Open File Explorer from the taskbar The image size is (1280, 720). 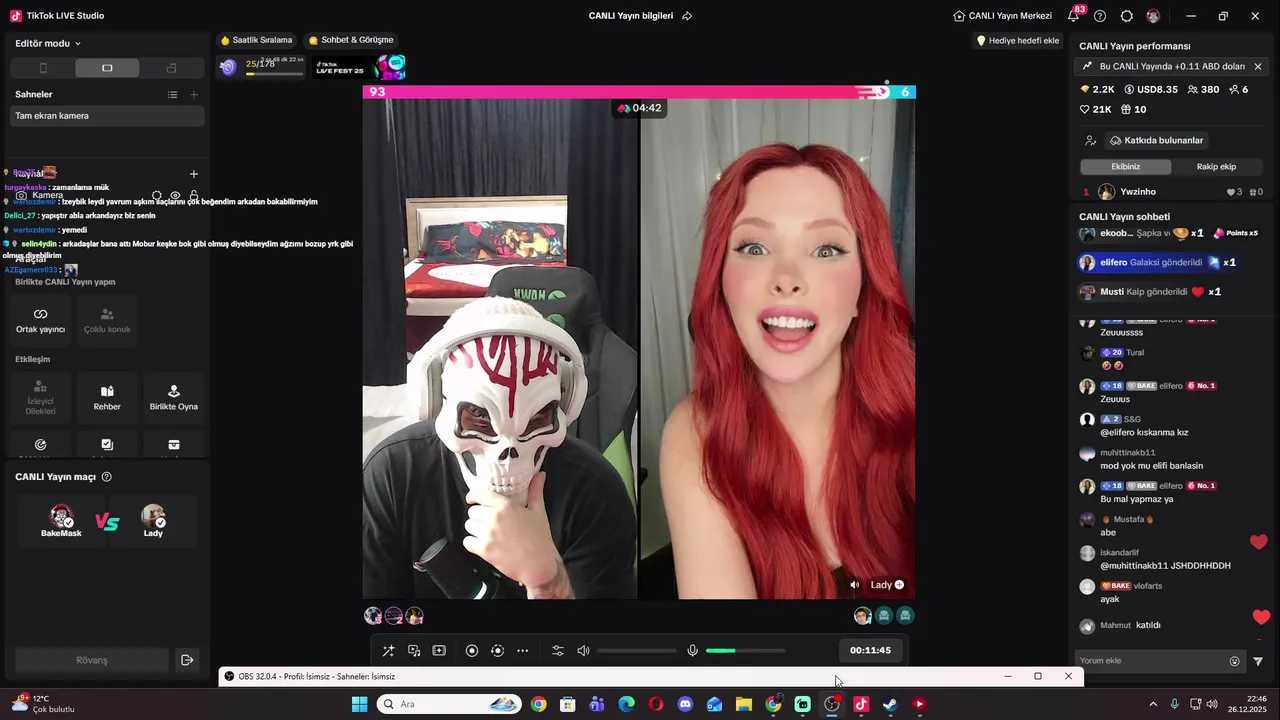click(x=744, y=704)
